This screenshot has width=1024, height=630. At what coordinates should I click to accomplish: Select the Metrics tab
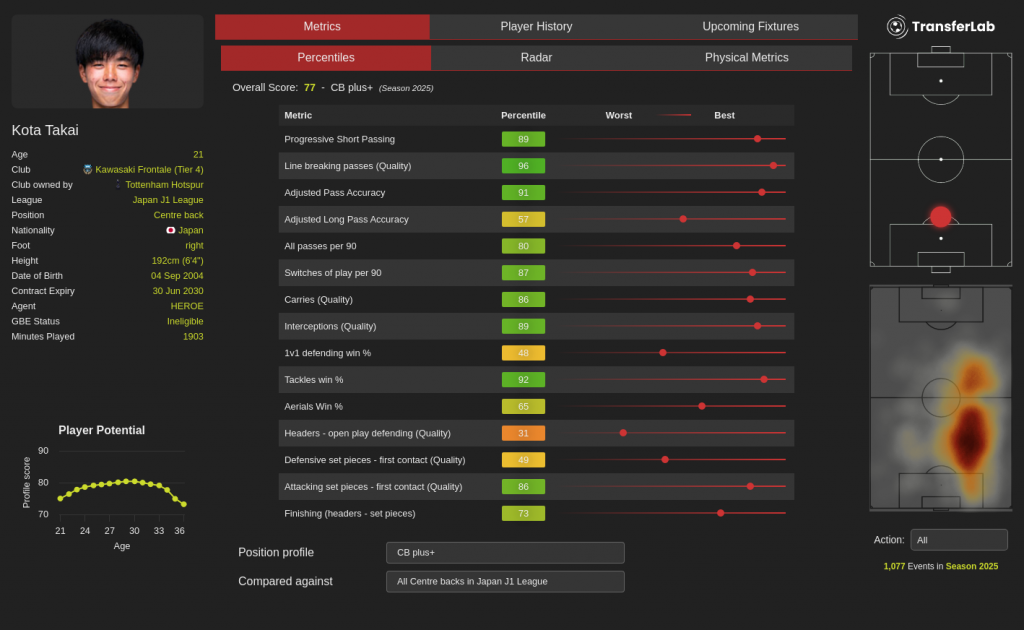click(322, 27)
